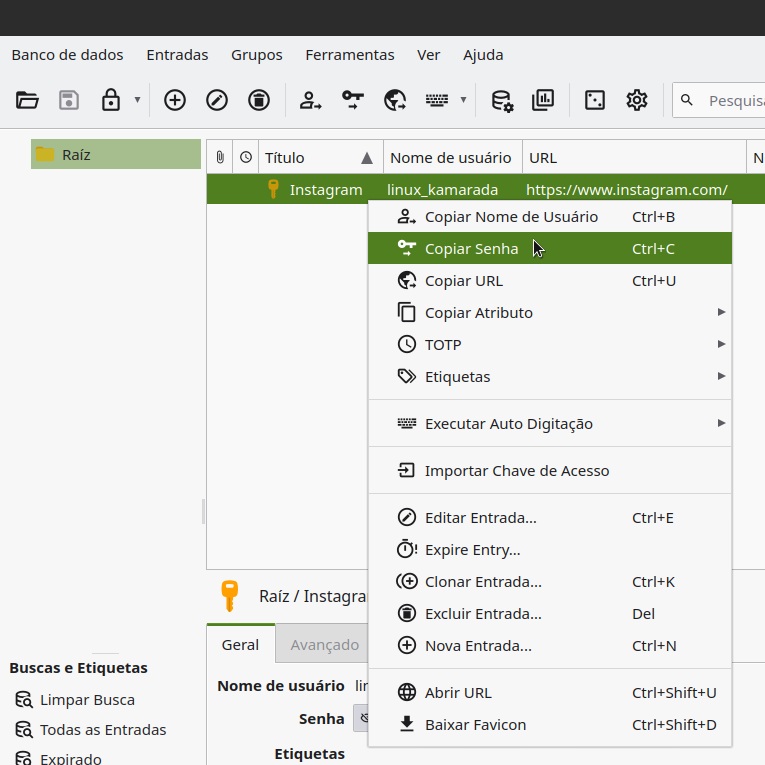Choose Editar Entrada from context menu
The image size is (765, 765).
[x=550, y=518]
